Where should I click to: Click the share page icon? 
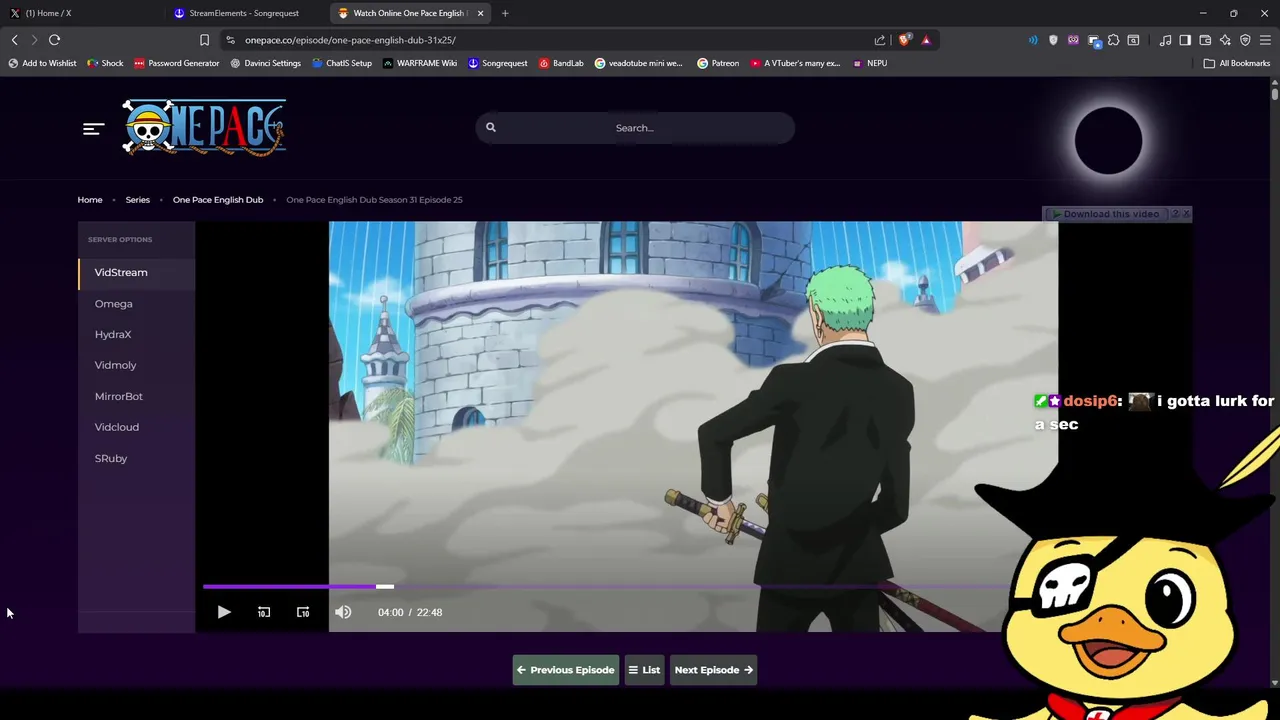click(880, 40)
